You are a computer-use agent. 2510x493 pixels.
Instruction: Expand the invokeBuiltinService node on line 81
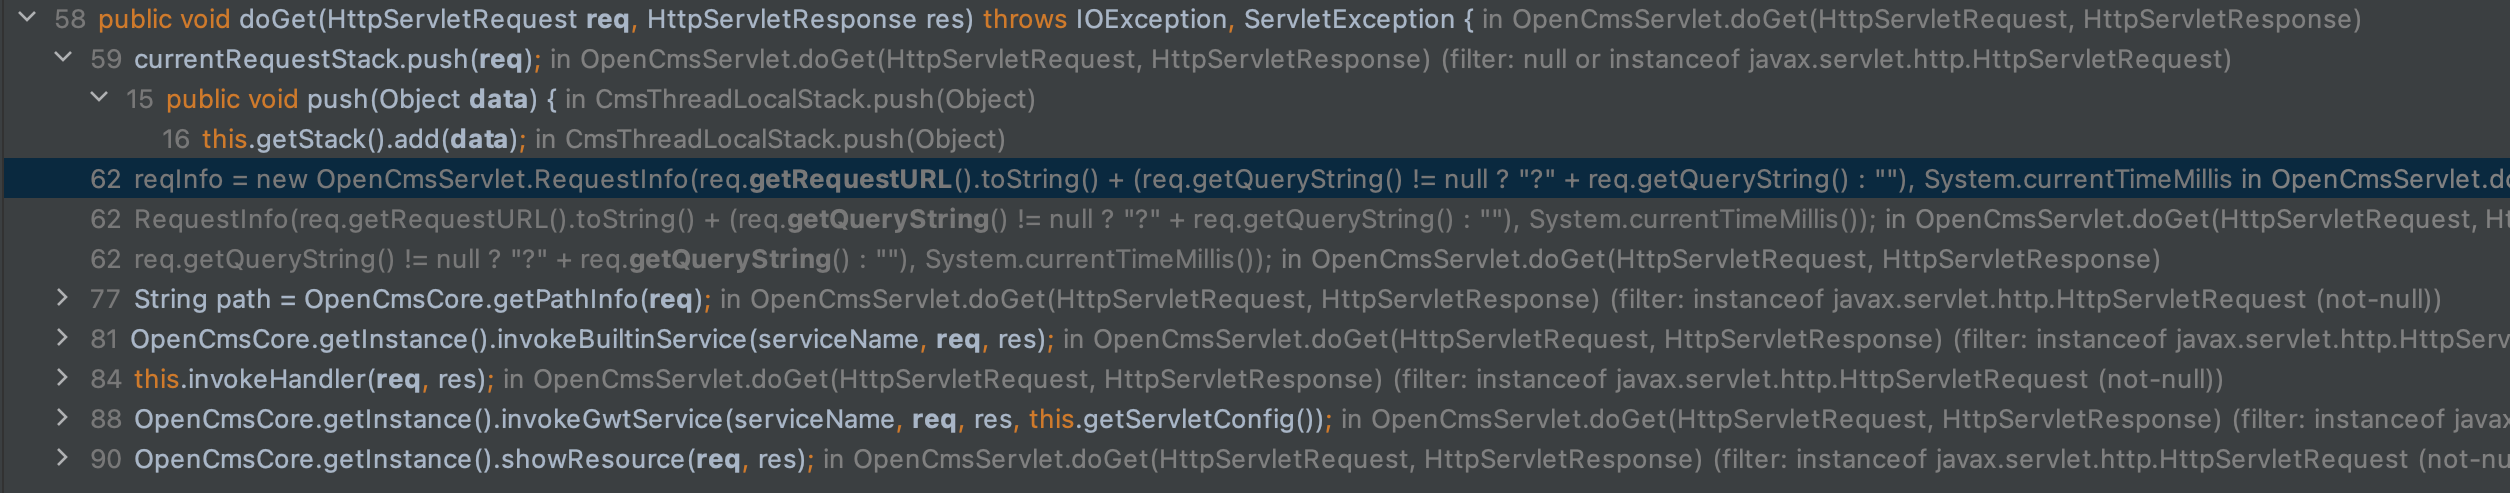point(63,337)
